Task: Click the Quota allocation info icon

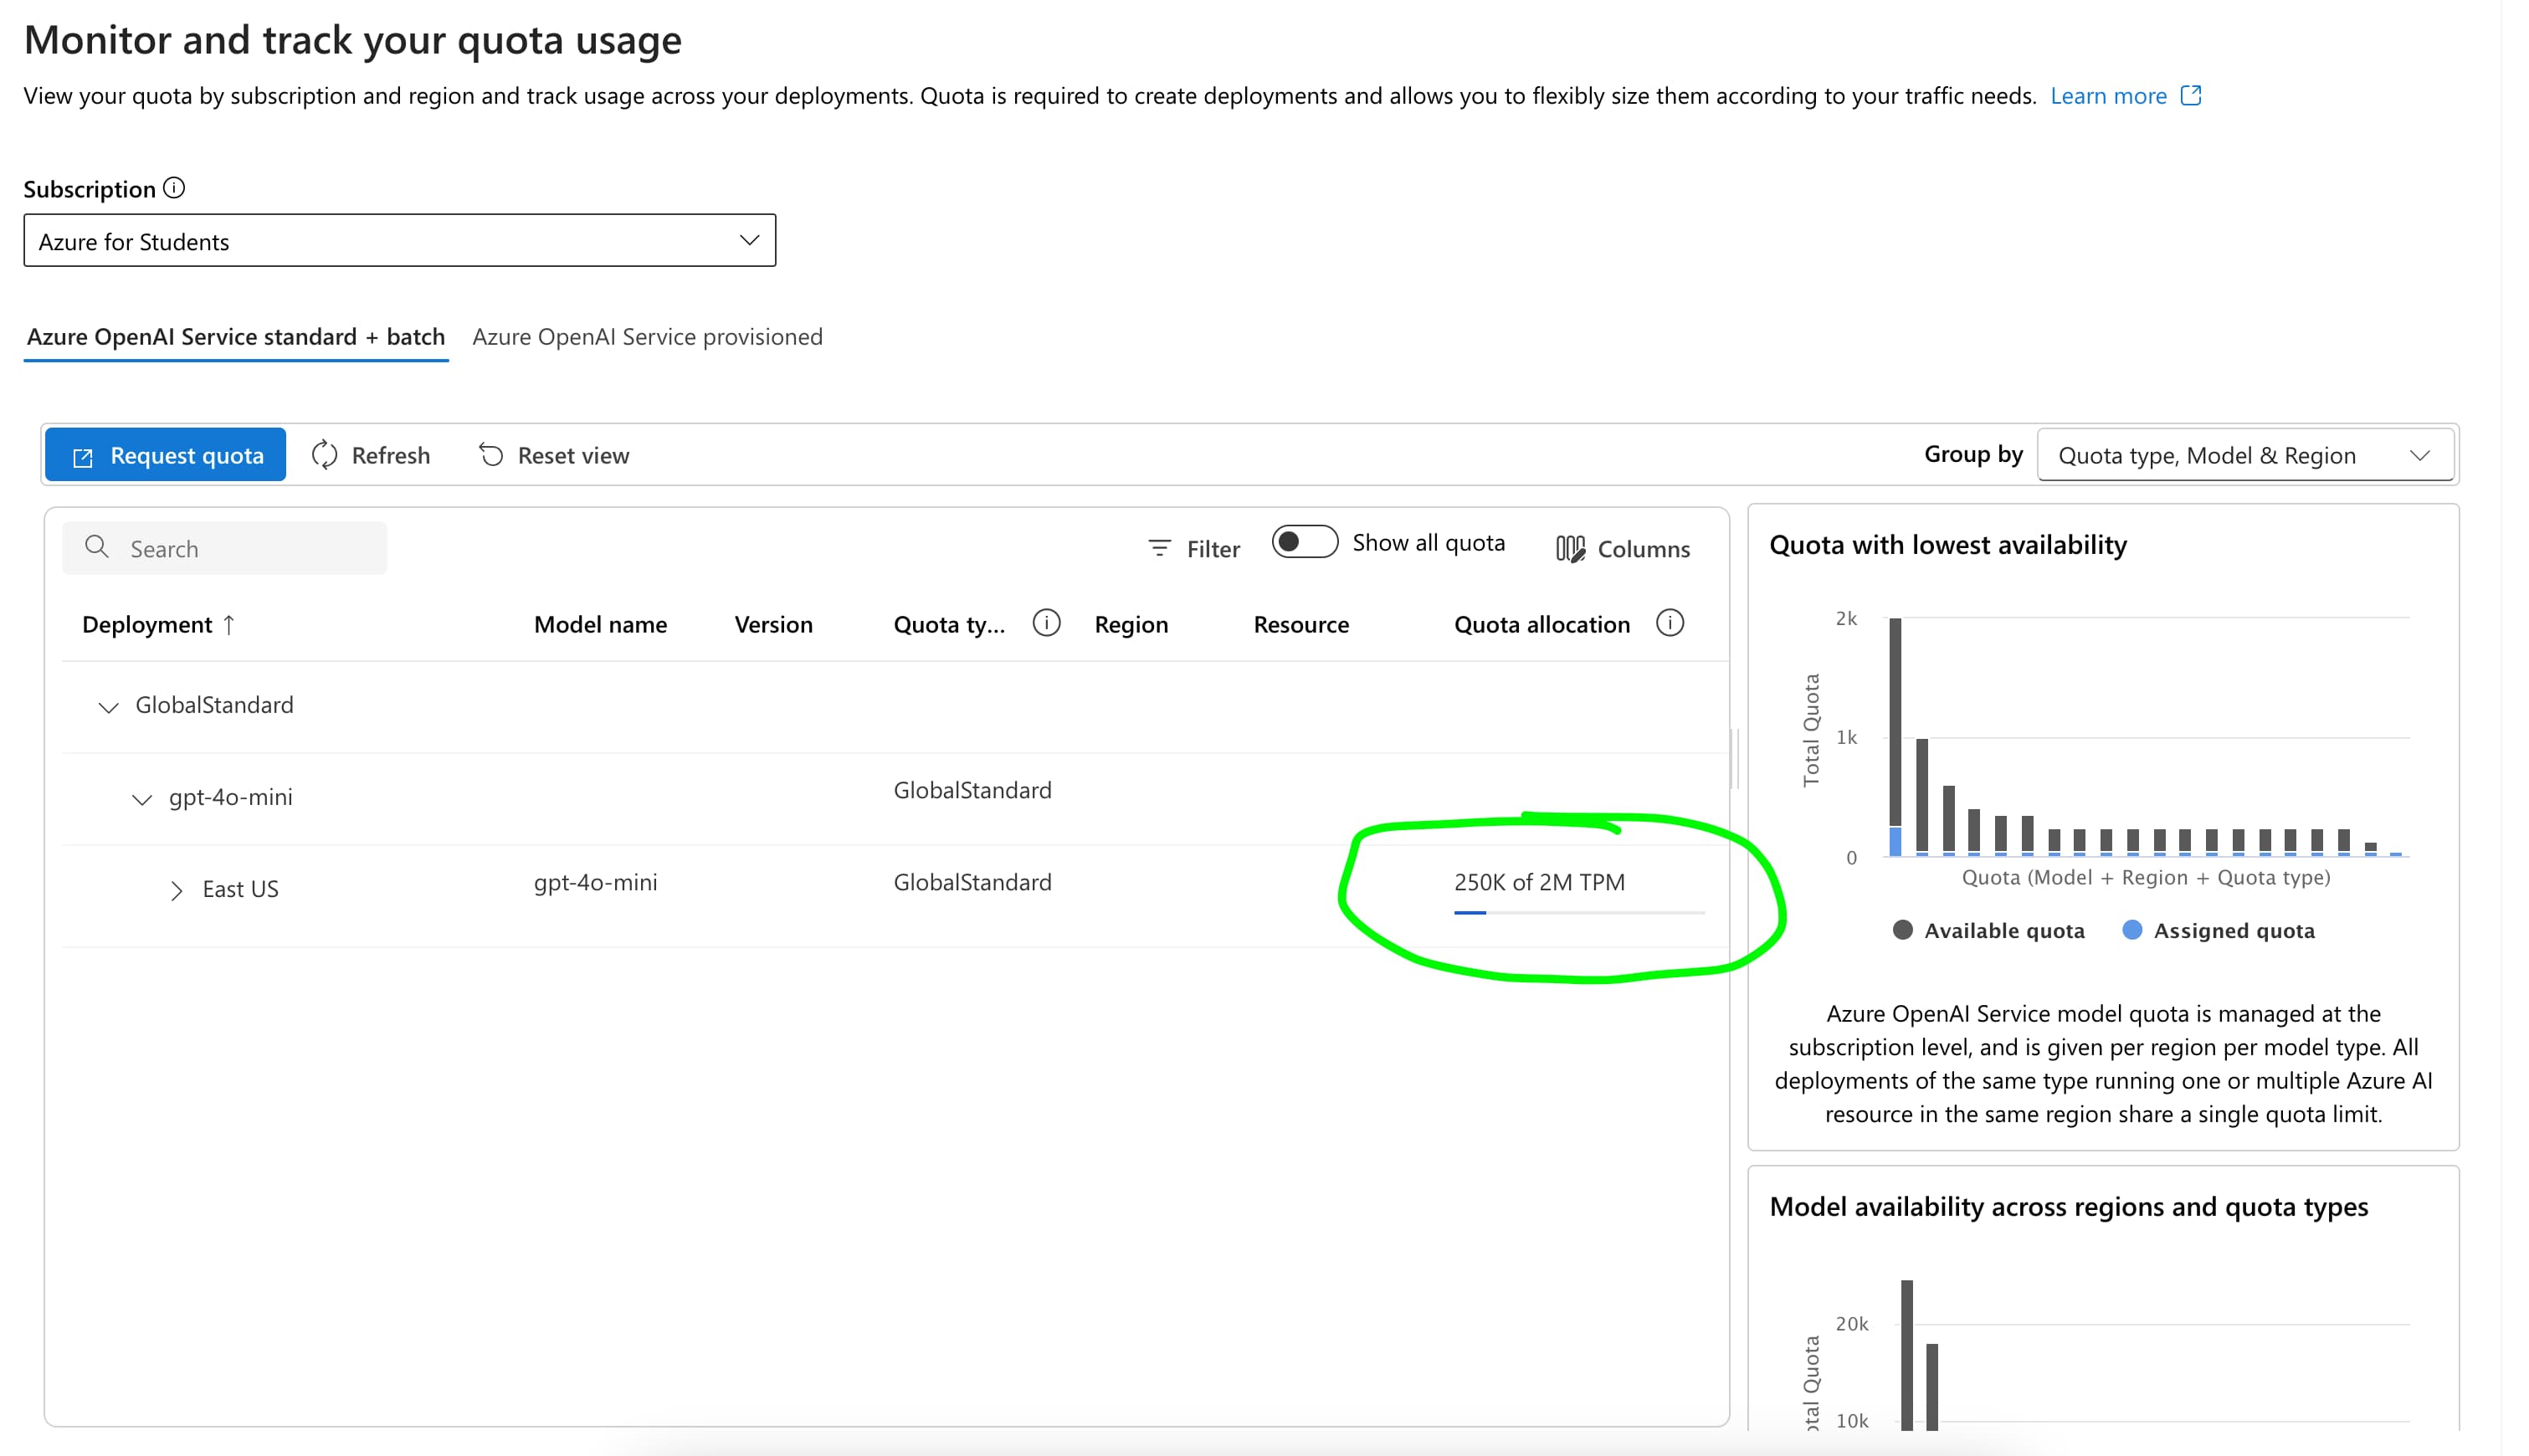Action: (x=1669, y=623)
